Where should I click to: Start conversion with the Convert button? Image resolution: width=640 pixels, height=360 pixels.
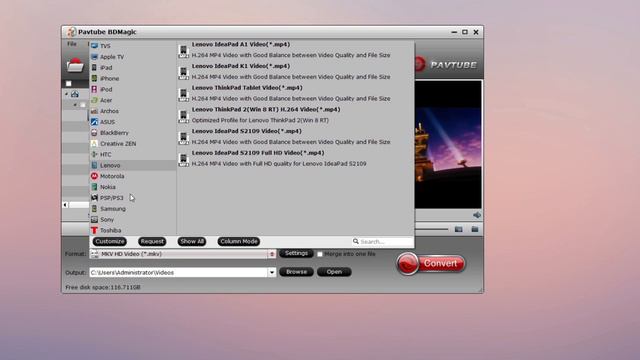431,264
